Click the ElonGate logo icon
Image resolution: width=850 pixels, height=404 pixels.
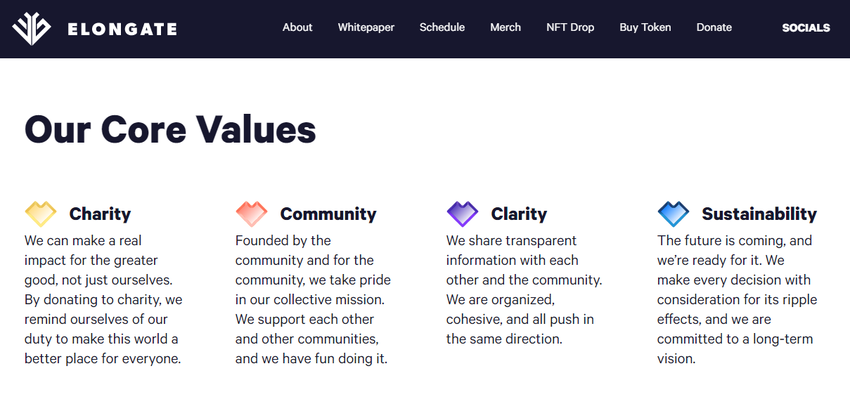point(34,28)
